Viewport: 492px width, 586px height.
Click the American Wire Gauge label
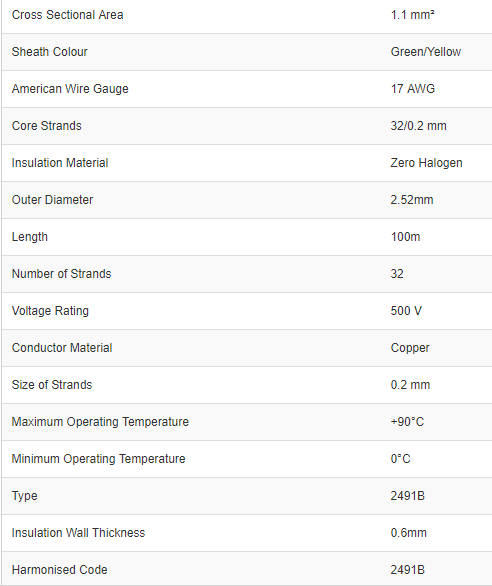coord(70,89)
